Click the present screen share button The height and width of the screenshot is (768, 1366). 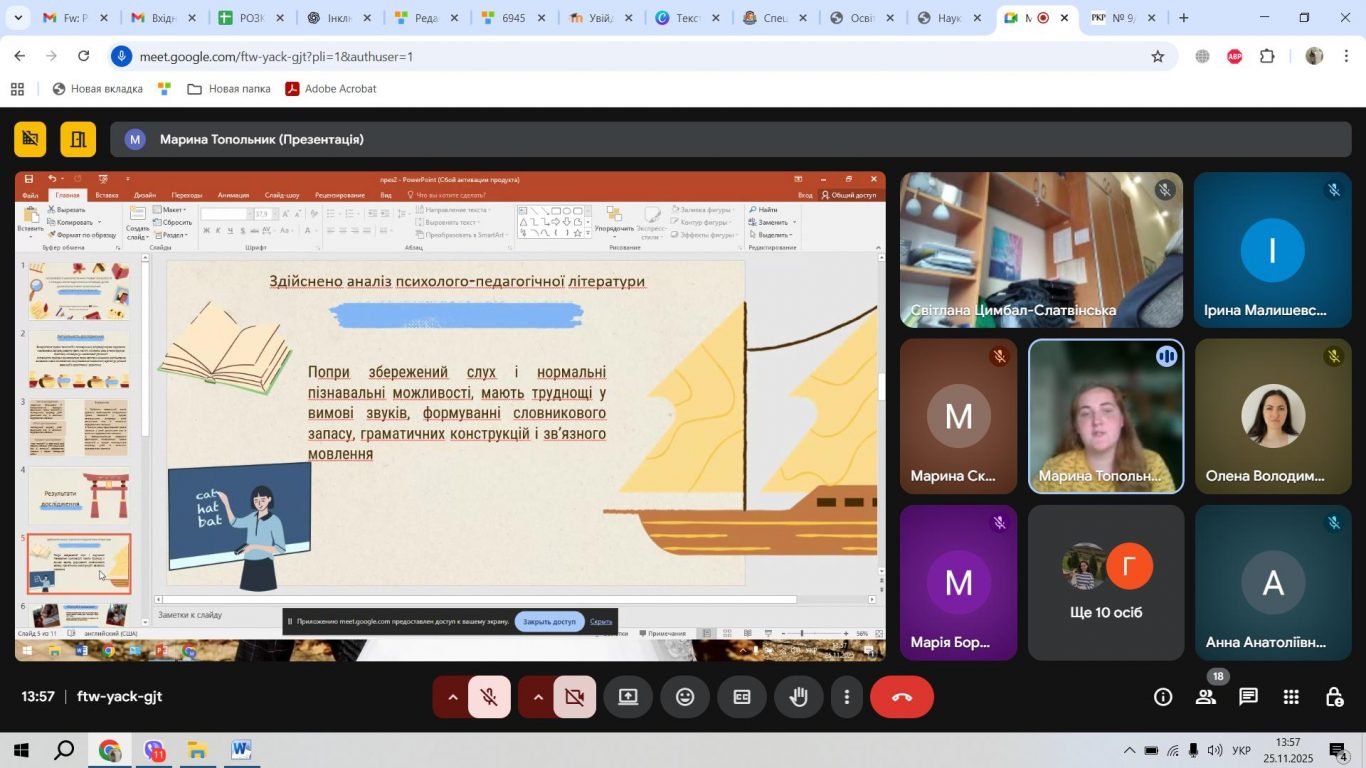(x=628, y=697)
